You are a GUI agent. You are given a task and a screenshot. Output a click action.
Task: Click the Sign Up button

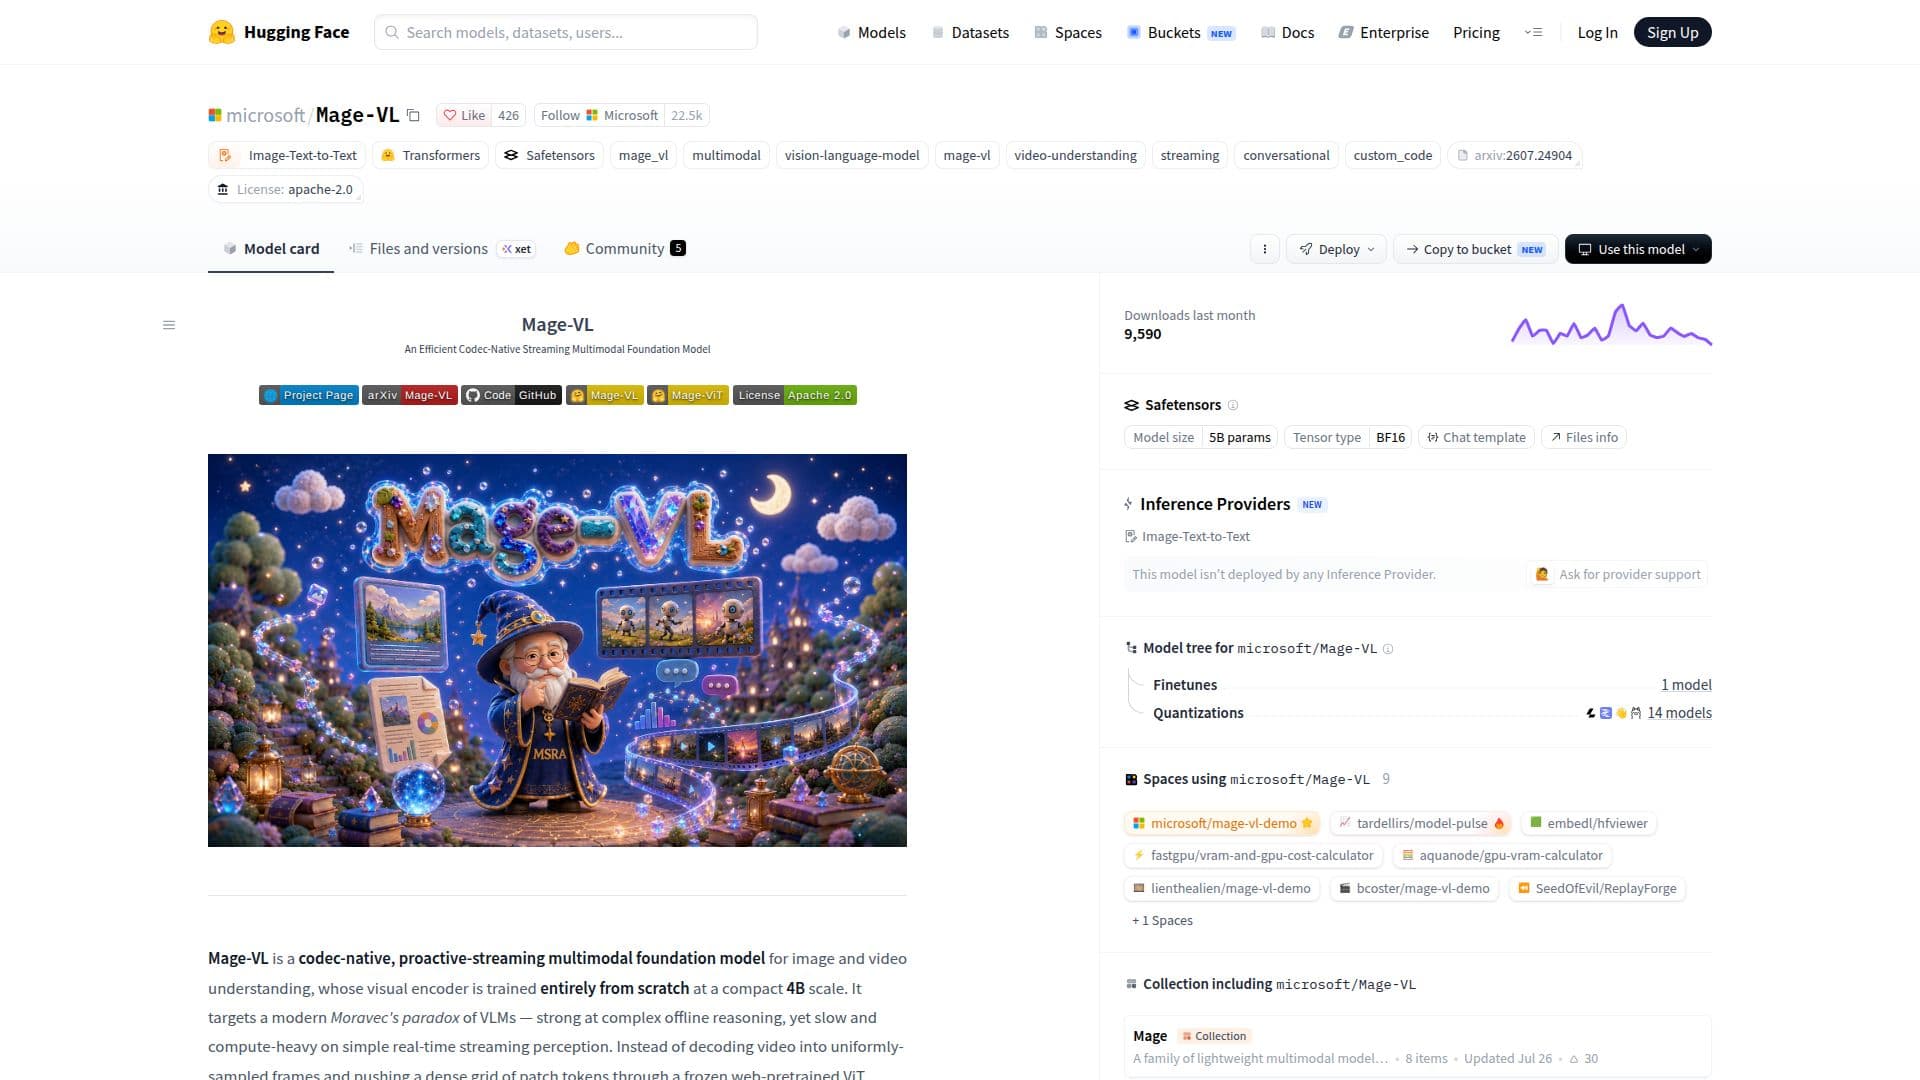coord(1672,32)
